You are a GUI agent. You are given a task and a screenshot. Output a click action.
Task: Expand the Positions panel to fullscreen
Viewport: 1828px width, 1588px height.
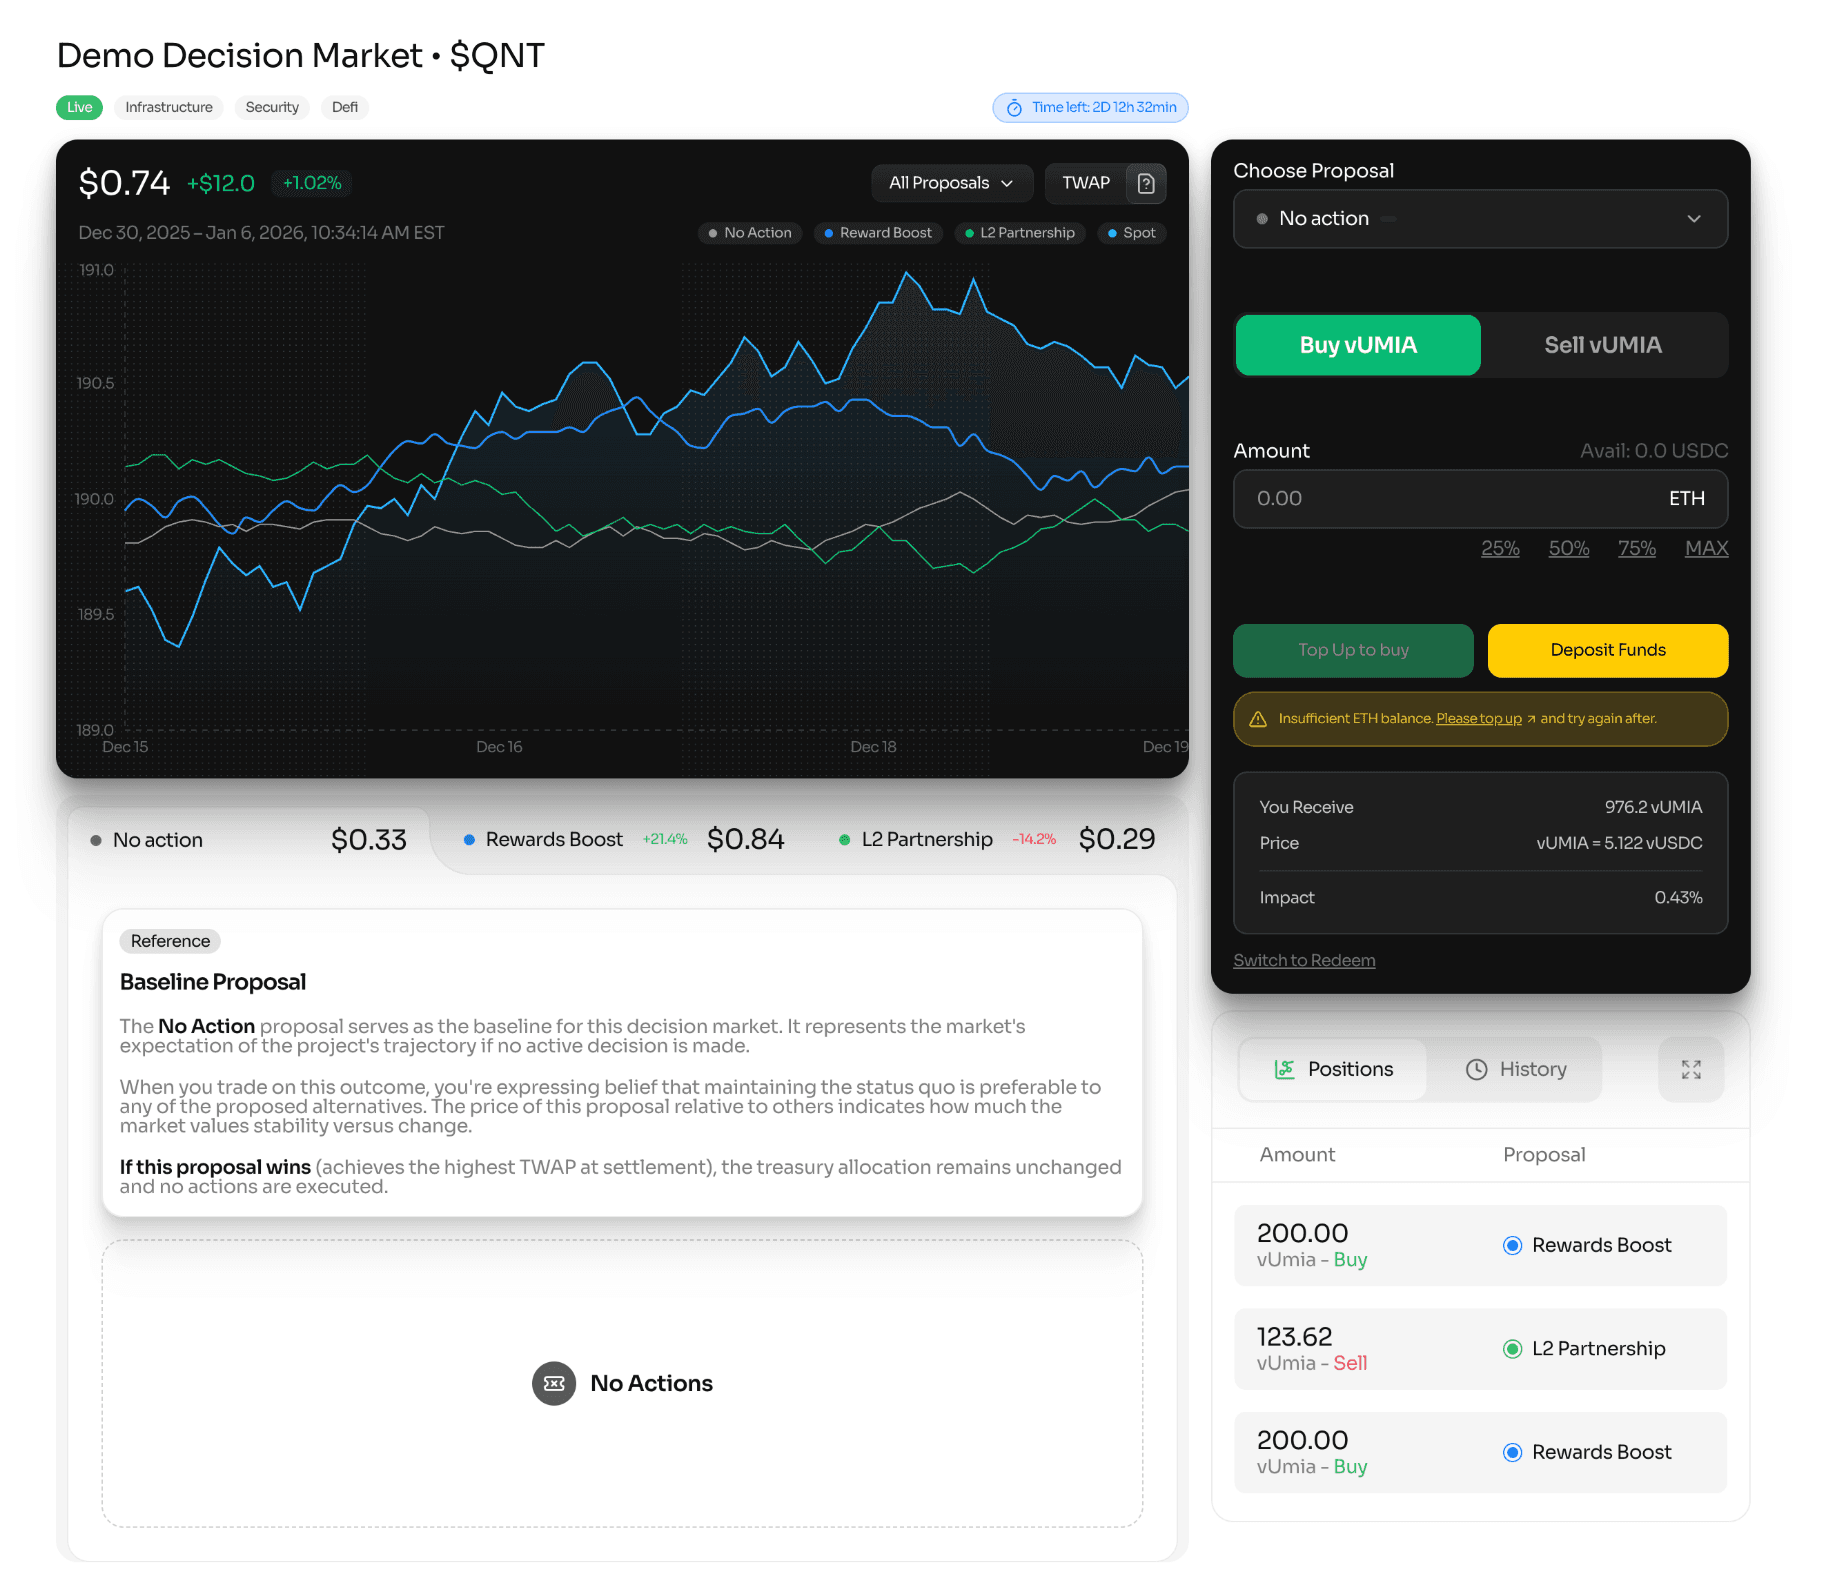[1691, 1069]
